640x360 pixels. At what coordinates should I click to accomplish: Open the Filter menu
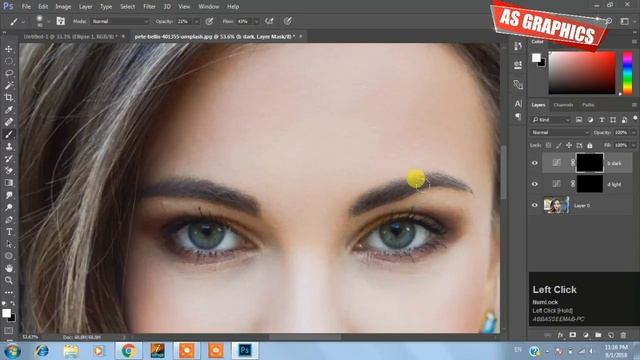click(149, 7)
